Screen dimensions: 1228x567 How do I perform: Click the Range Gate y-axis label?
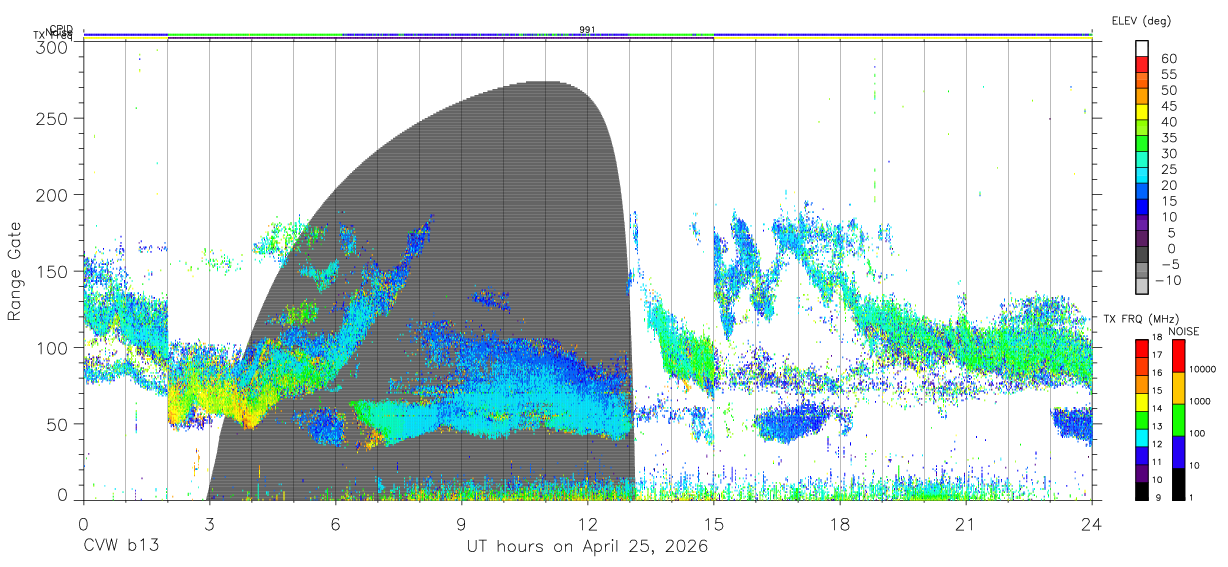(16, 272)
